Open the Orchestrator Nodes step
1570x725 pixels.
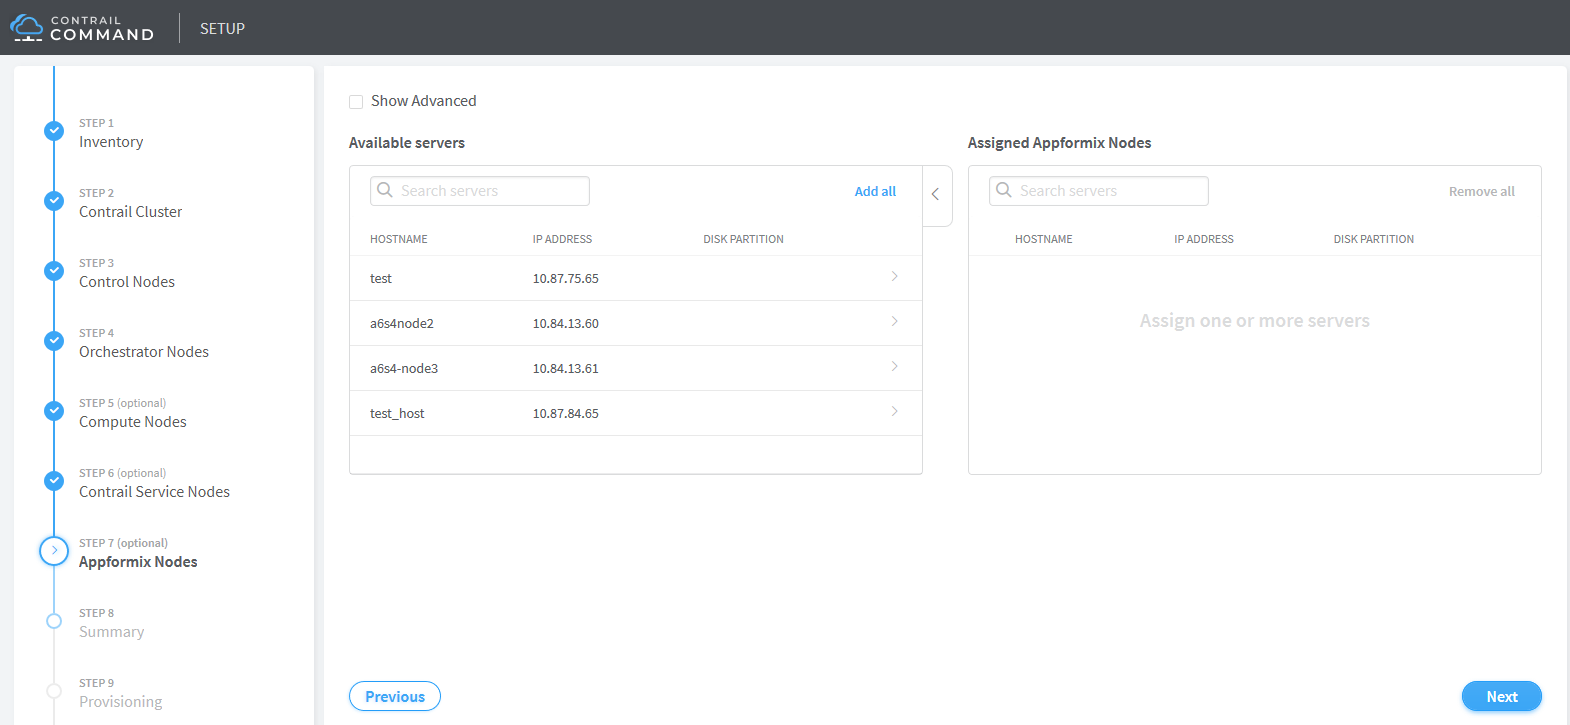144,352
